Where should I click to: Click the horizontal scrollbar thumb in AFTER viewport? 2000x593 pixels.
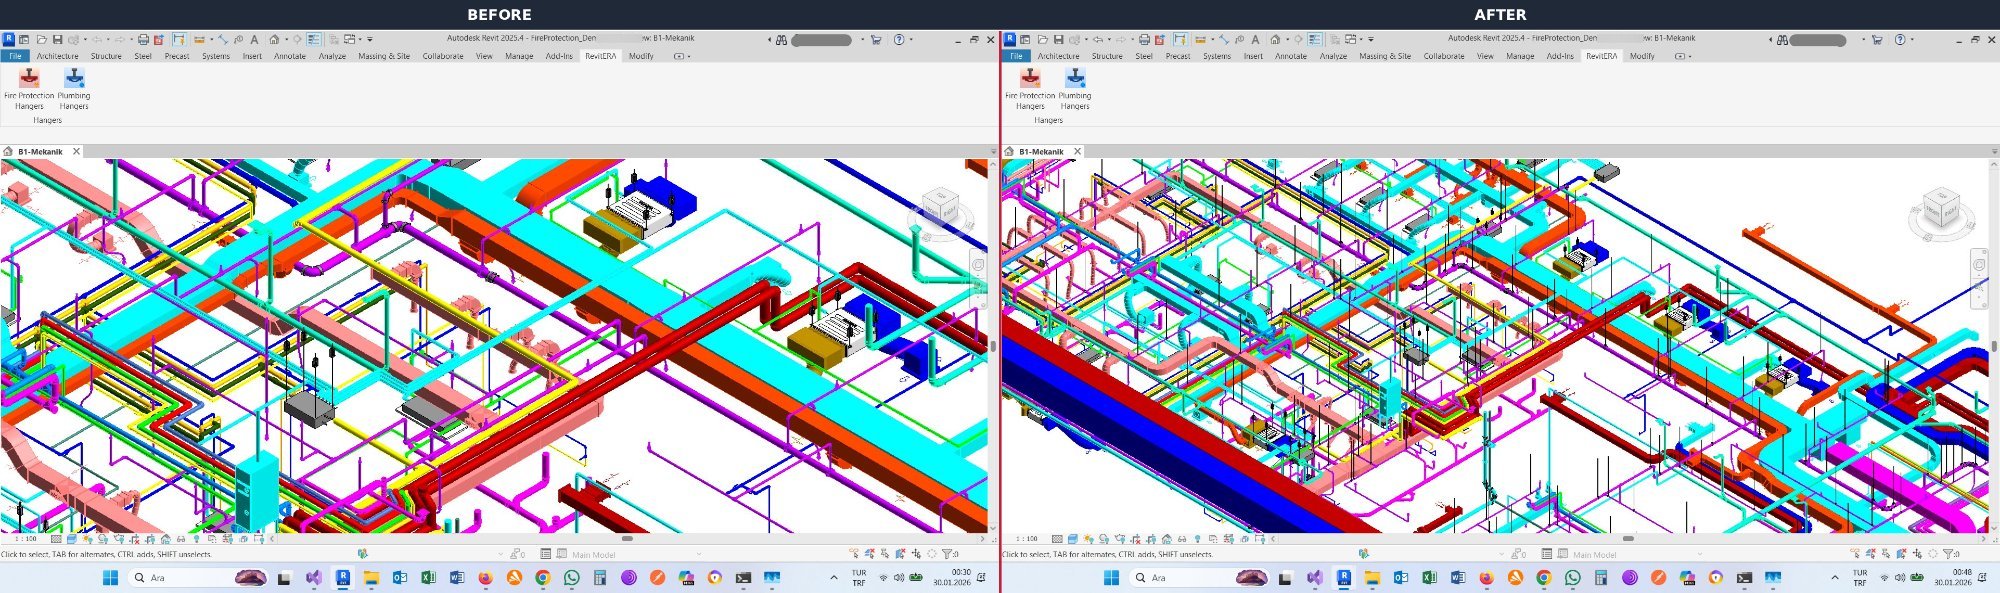click(x=1628, y=539)
